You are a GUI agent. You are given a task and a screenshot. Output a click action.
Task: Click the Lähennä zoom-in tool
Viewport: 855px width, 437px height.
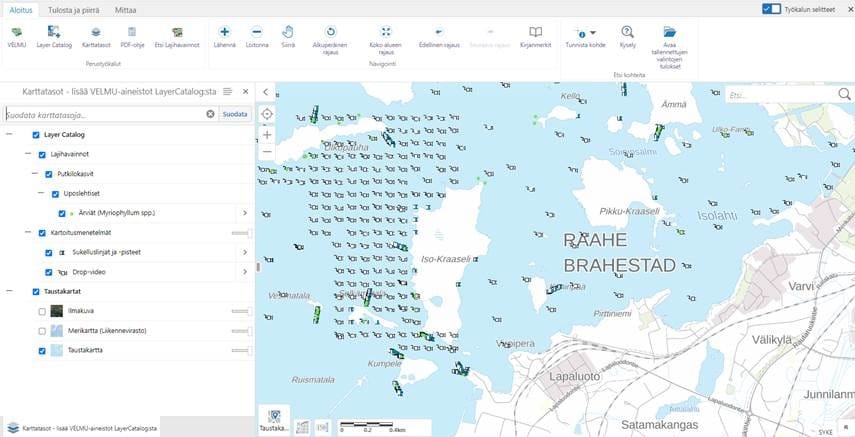coord(224,36)
